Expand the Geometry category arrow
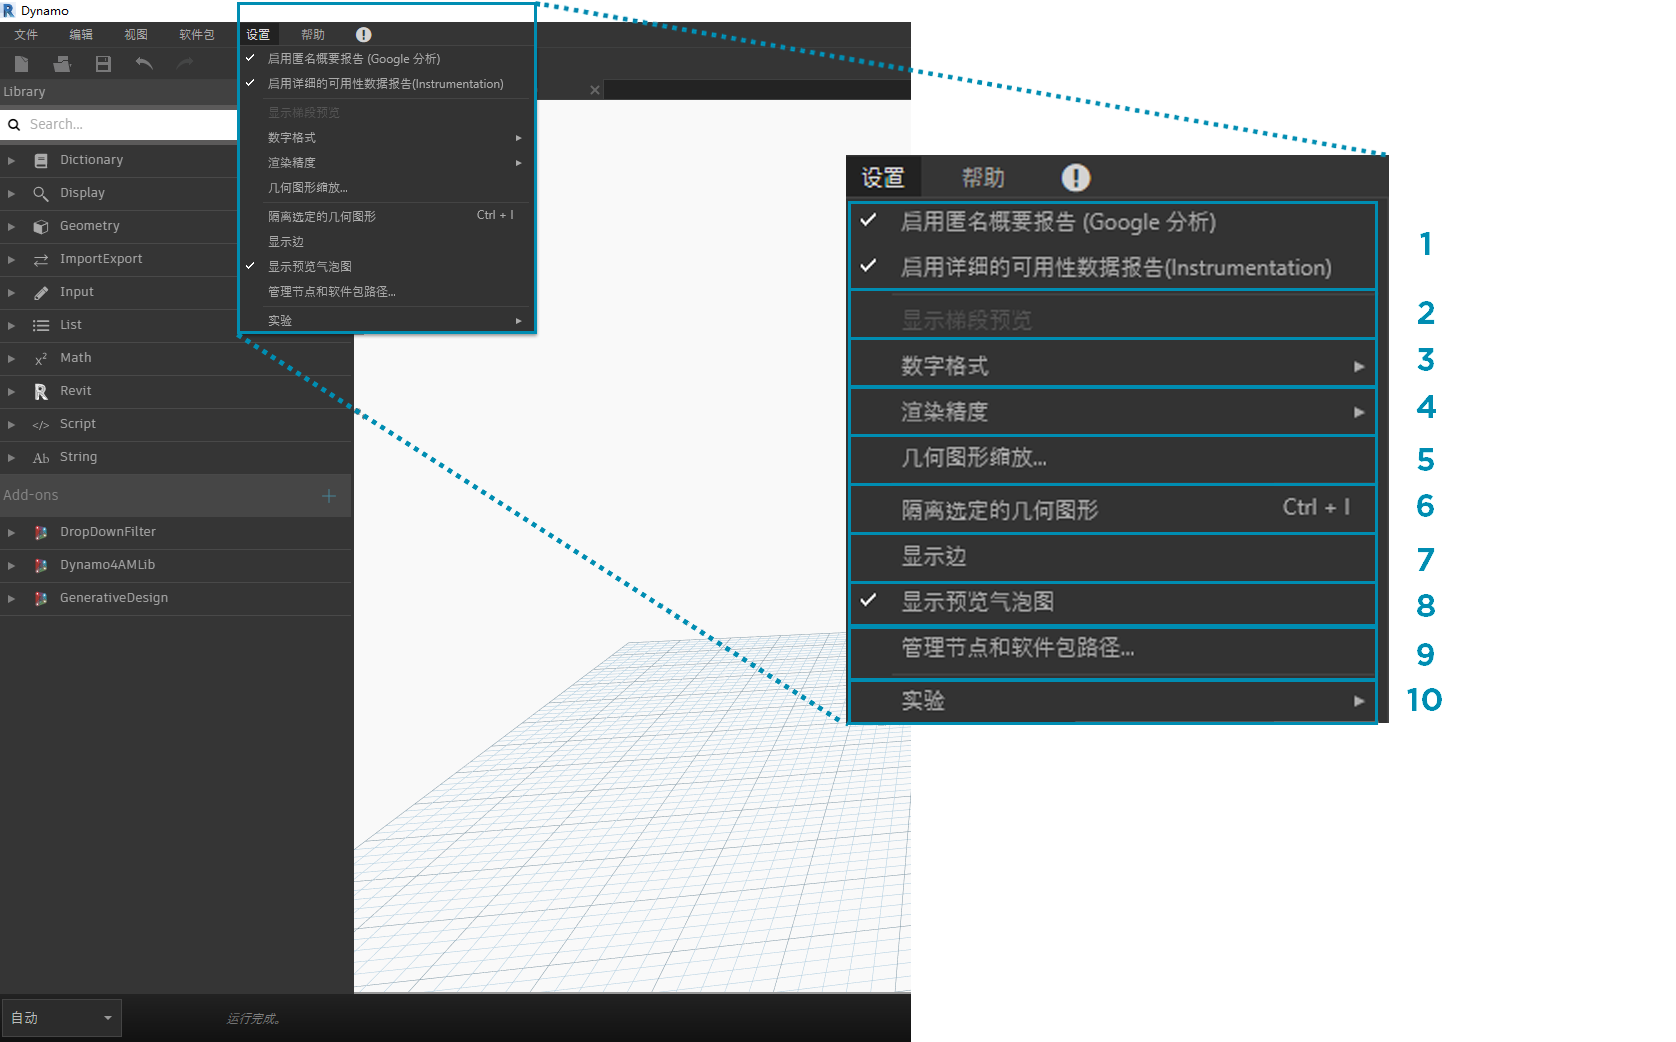The width and height of the screenshot is (1676, 1042). 11,226
